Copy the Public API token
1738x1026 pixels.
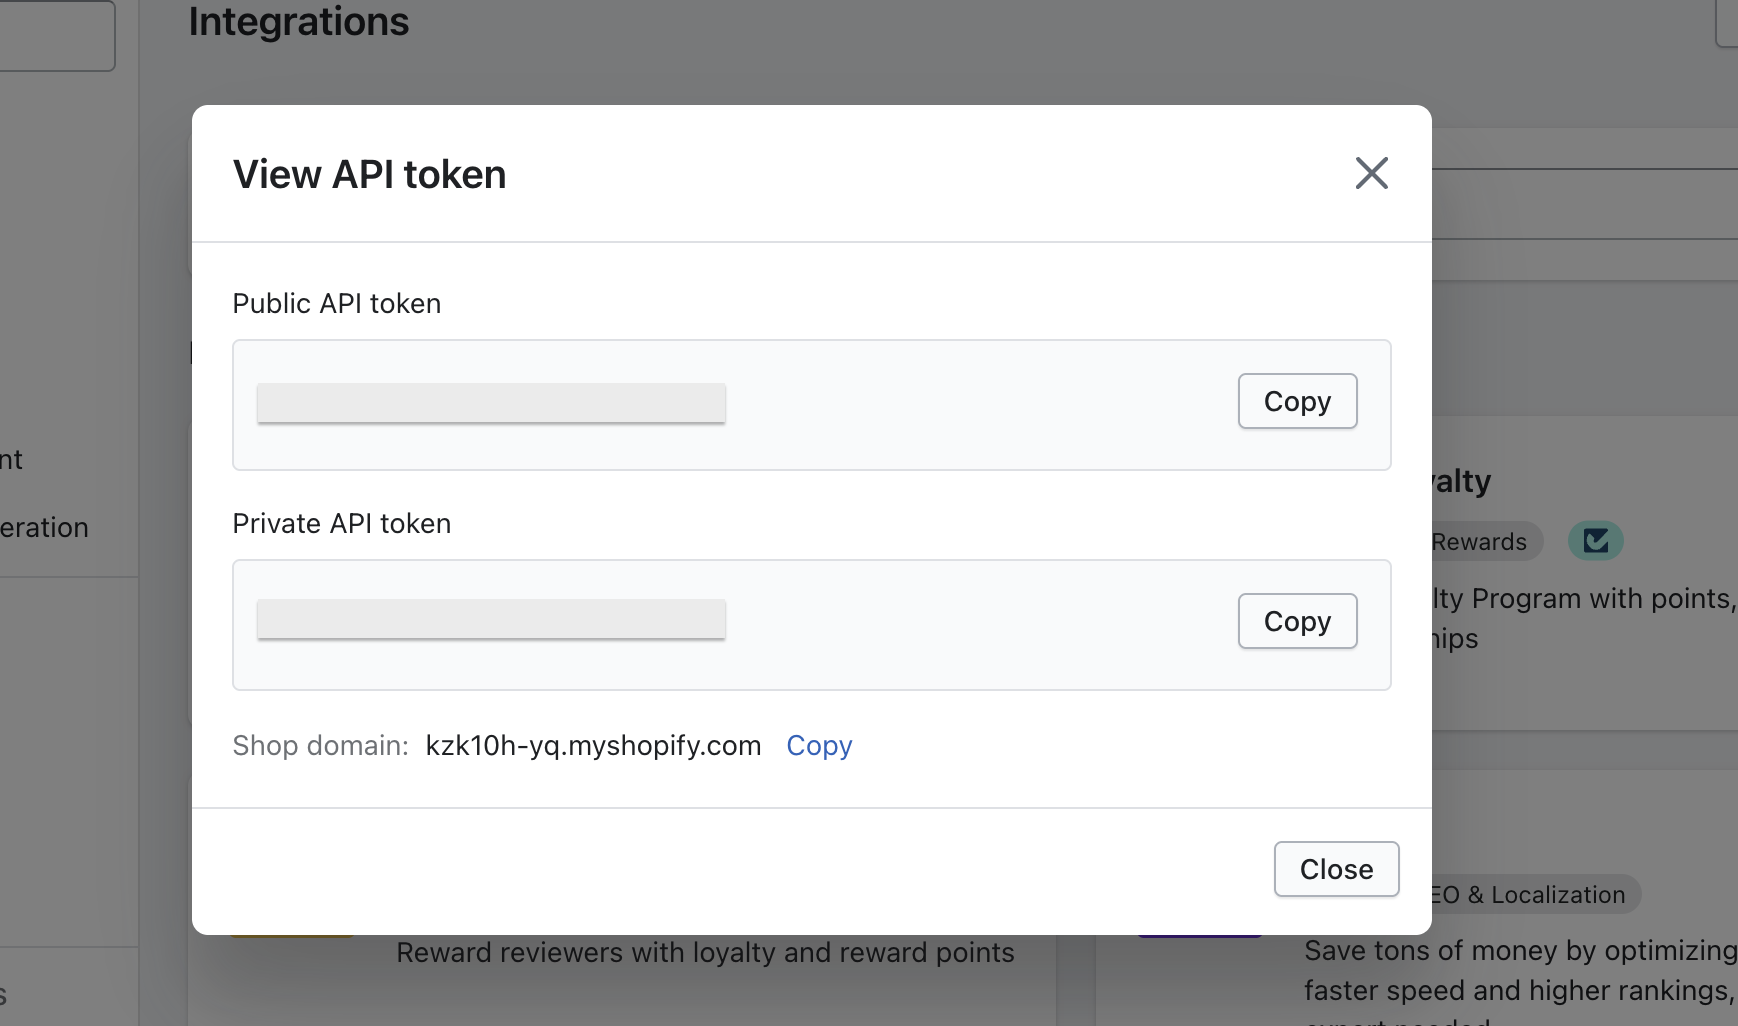[x=1297, y=401]
